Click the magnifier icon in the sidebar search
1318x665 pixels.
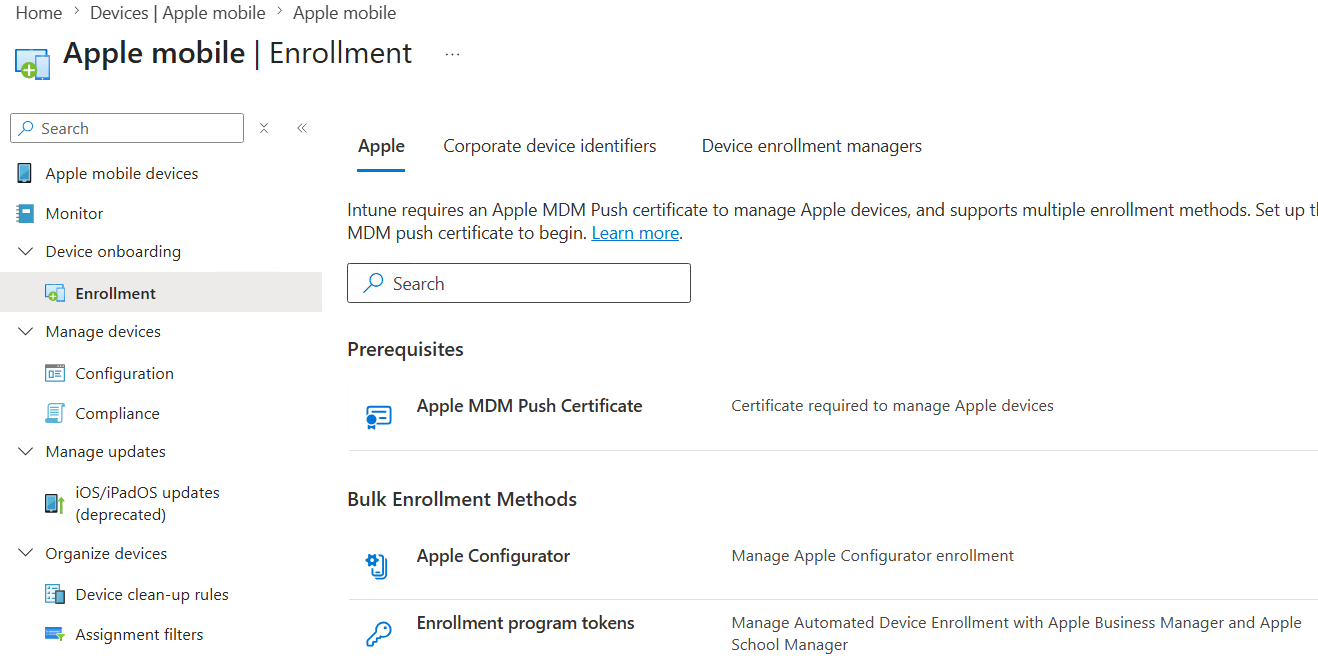click(27, 128)
